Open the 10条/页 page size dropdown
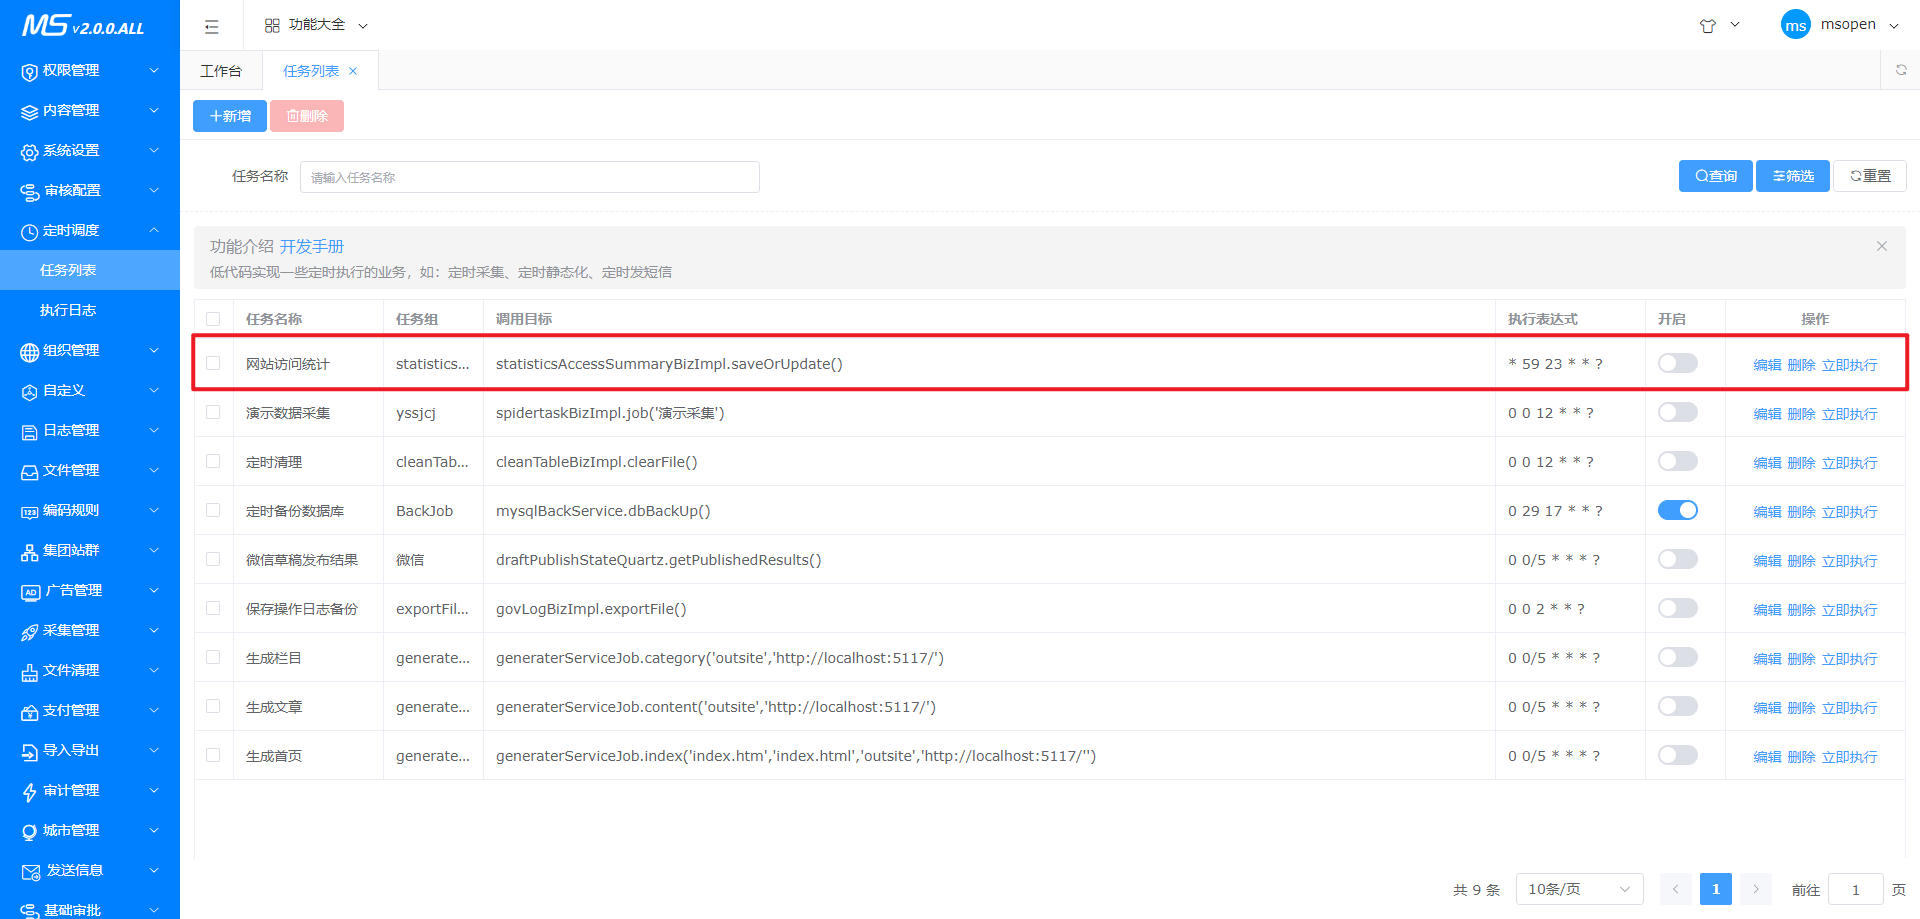This screenshot has height=919, width=1920. click(1578, 889)
